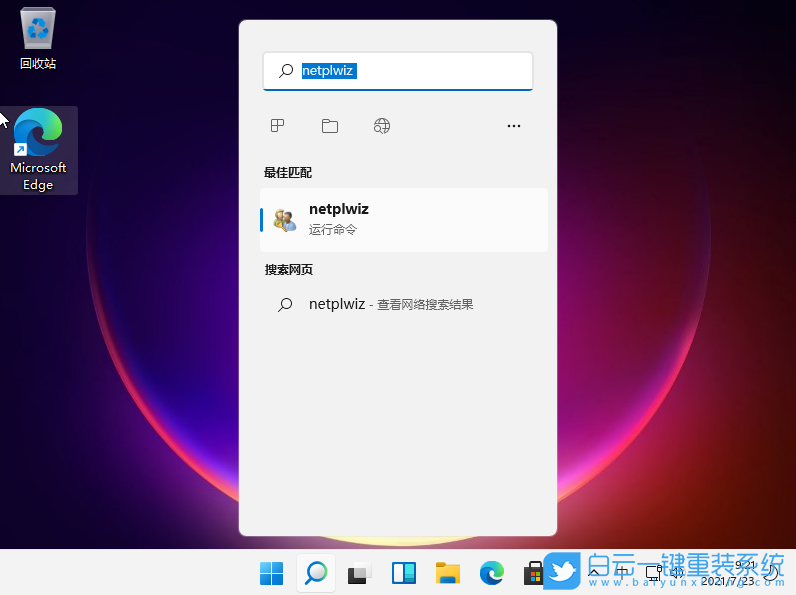Launch File Explorer from taskbar
Screen dimensions: 796x595
[x=448, y=573]
